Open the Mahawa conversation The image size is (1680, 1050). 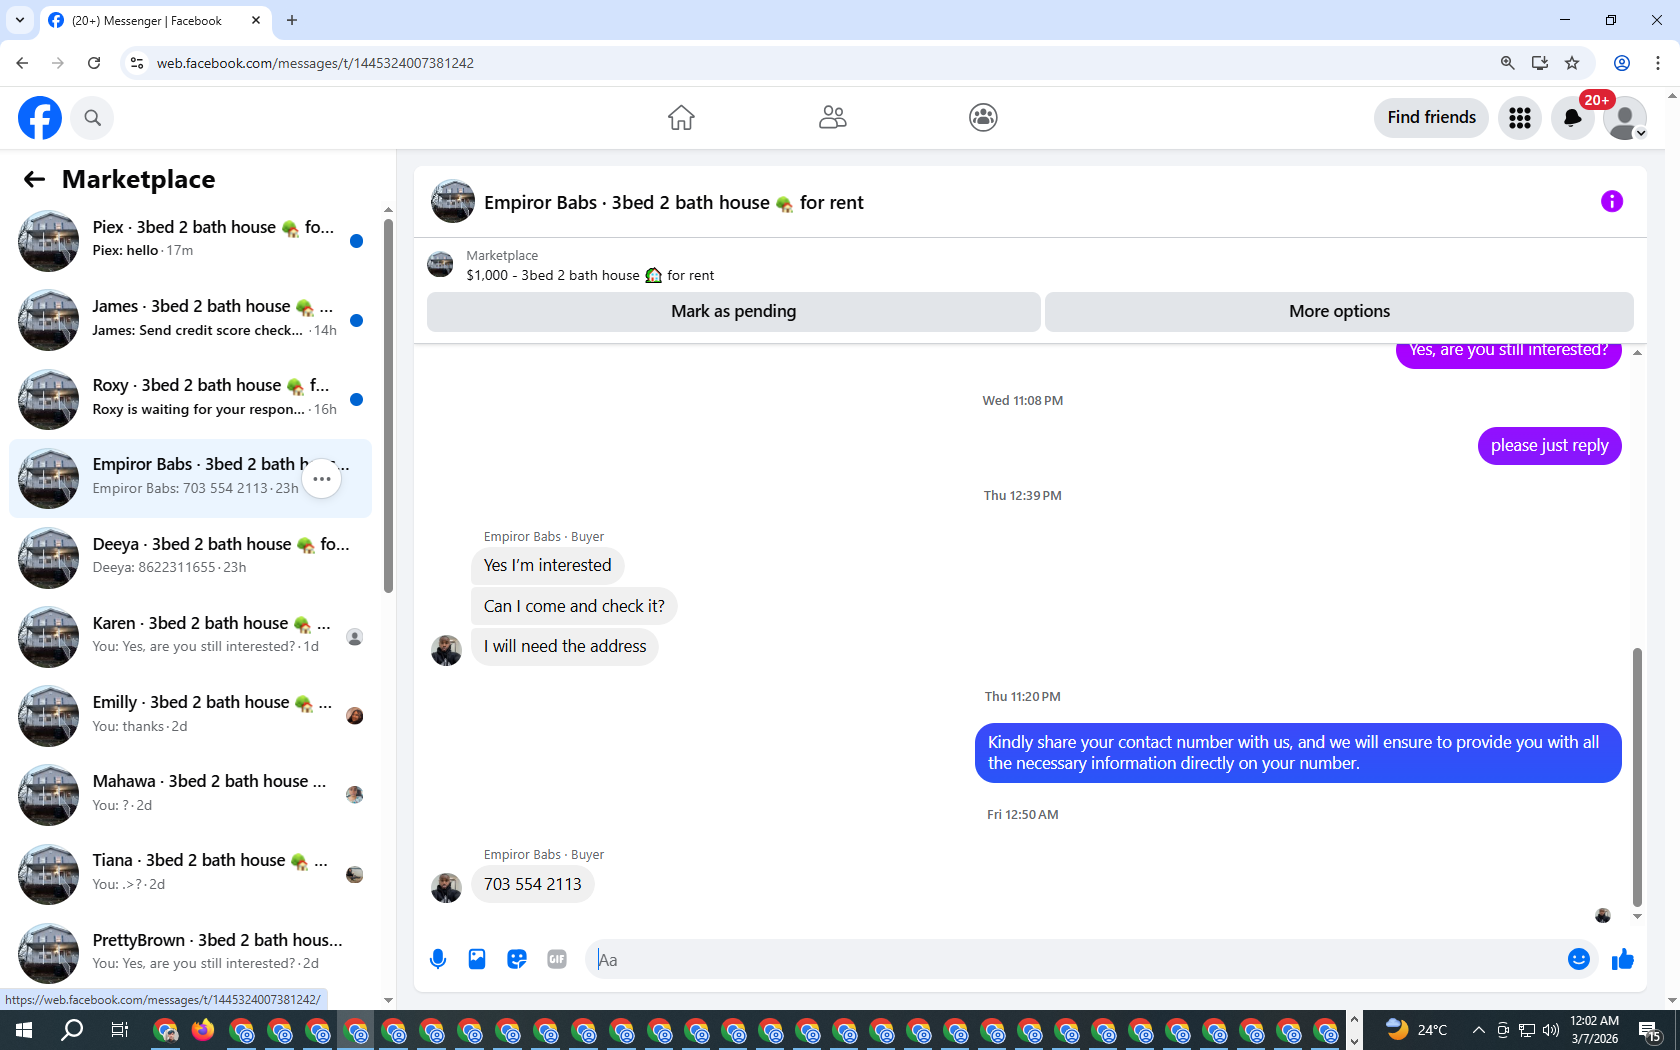(x=190, y=795)
